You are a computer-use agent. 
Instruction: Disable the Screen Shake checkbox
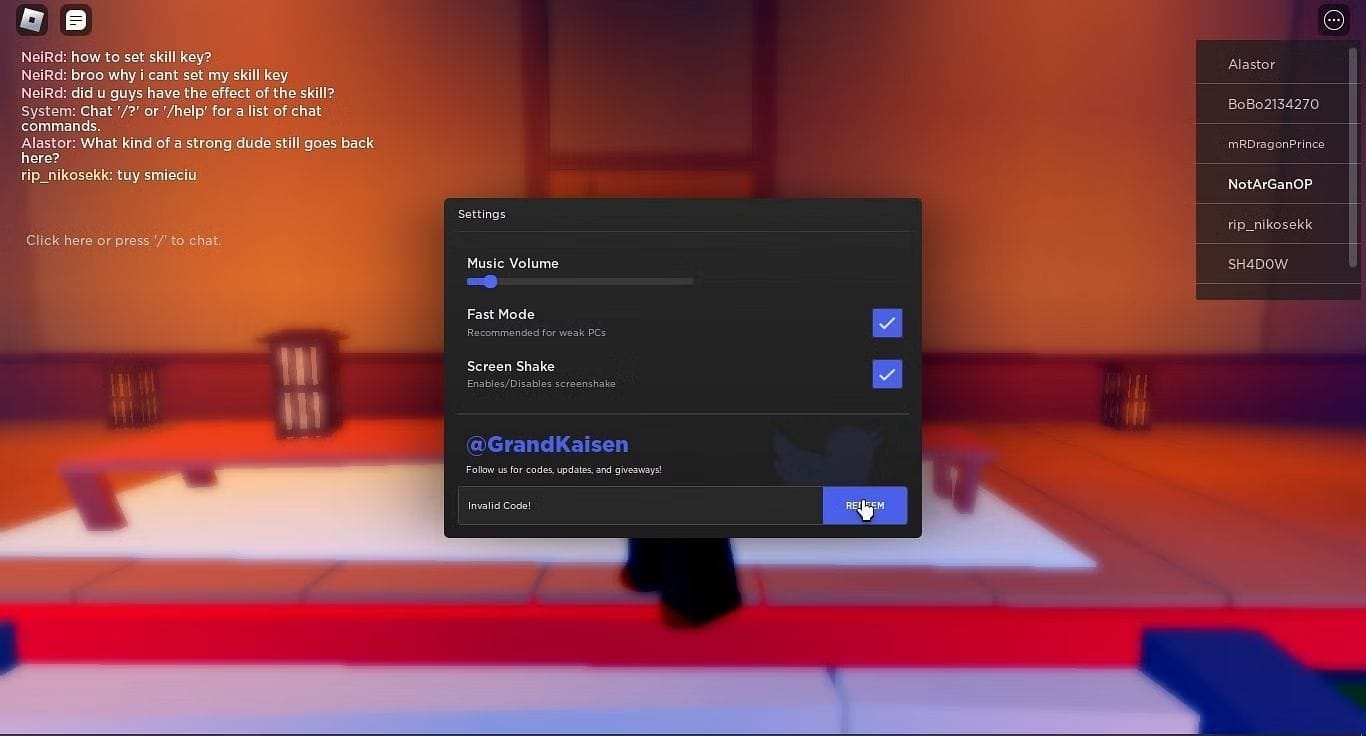pos(886,374)
